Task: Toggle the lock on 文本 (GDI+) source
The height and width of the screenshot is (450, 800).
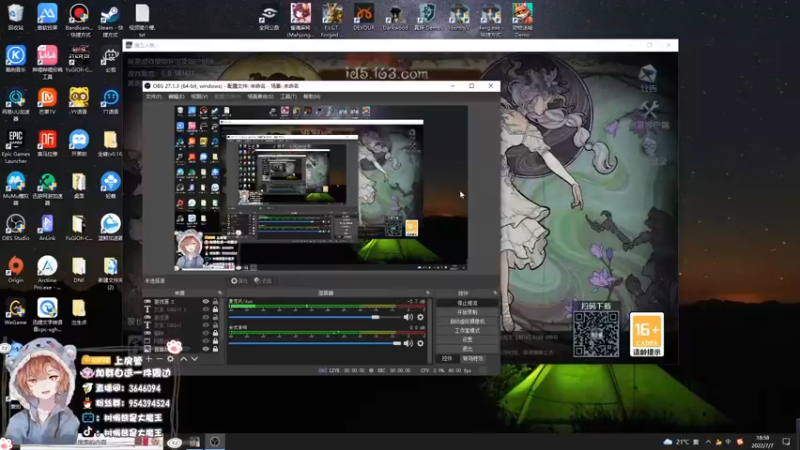Action: pos(215,325)
